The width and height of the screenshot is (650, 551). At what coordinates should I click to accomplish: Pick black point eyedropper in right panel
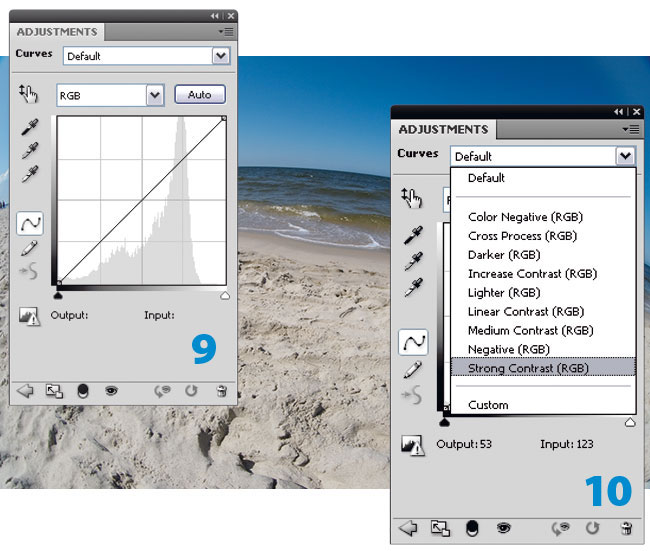click(x=413, y=235)
